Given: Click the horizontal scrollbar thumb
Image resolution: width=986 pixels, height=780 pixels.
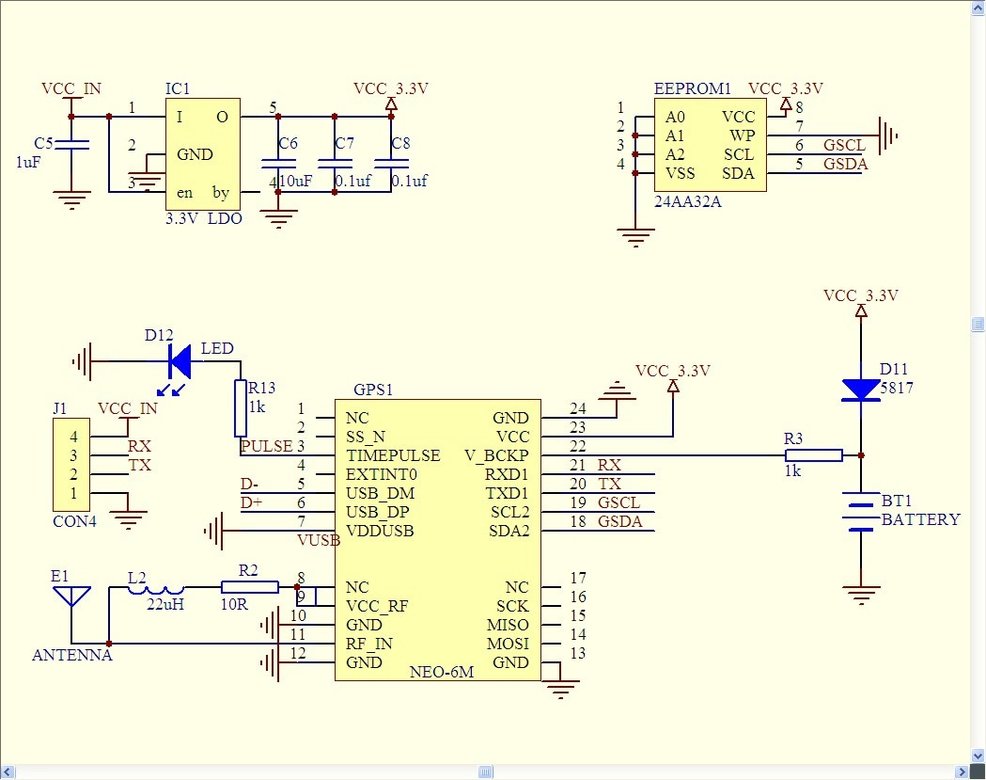Looking at the screenshot, I should pos(485,772).
